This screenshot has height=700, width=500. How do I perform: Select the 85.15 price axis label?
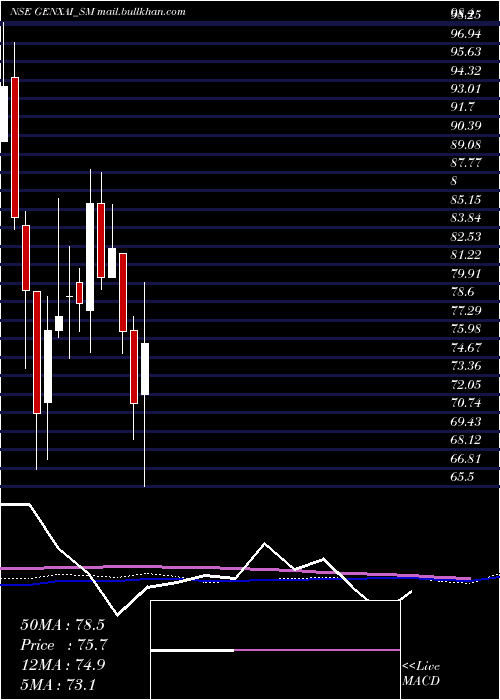coord(465,200)
